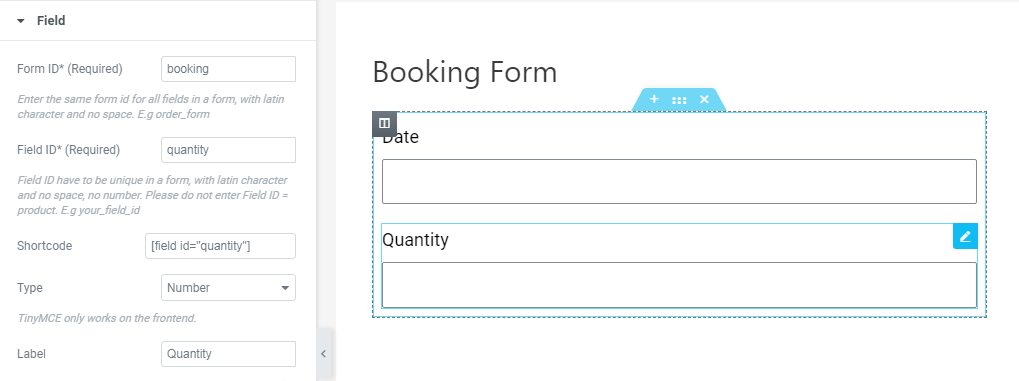Viewport: 1019px width, 381px height.
Task: Click the Type dropdown arrow
Action: pos(285,288)
